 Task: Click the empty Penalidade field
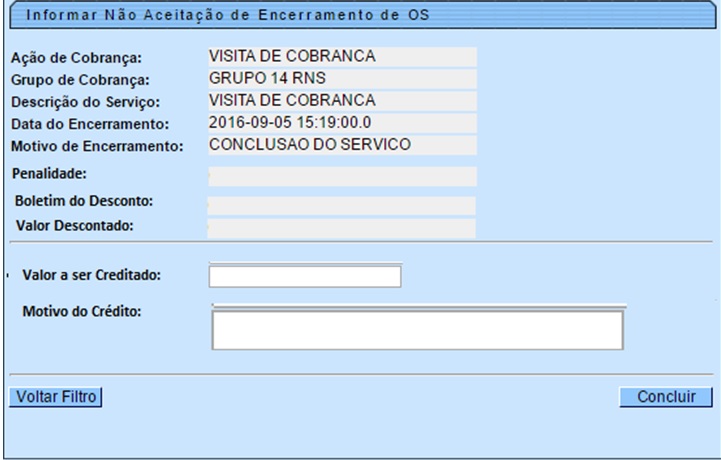pos(341,176)
